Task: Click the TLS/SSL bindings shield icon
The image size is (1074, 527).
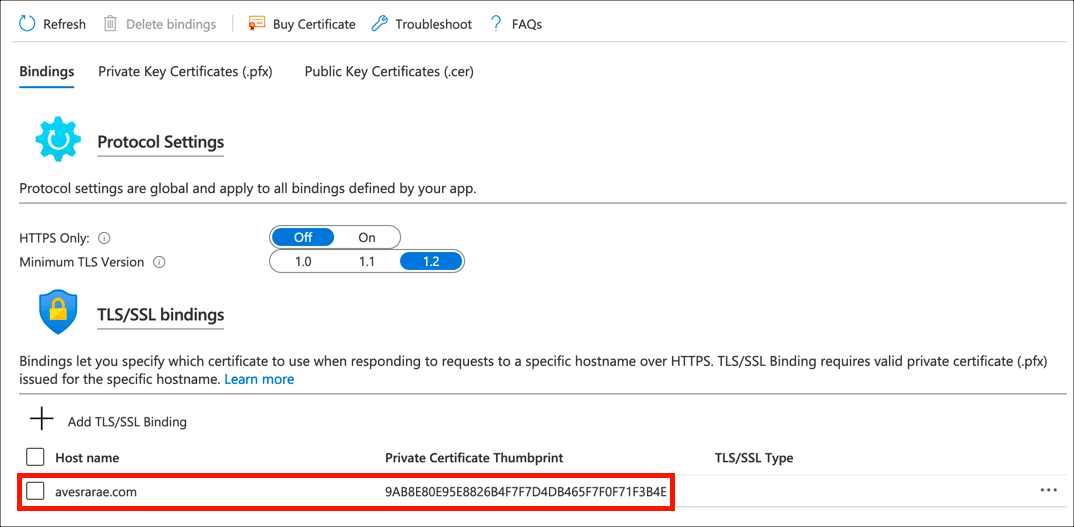Action: tap(57, 313)
